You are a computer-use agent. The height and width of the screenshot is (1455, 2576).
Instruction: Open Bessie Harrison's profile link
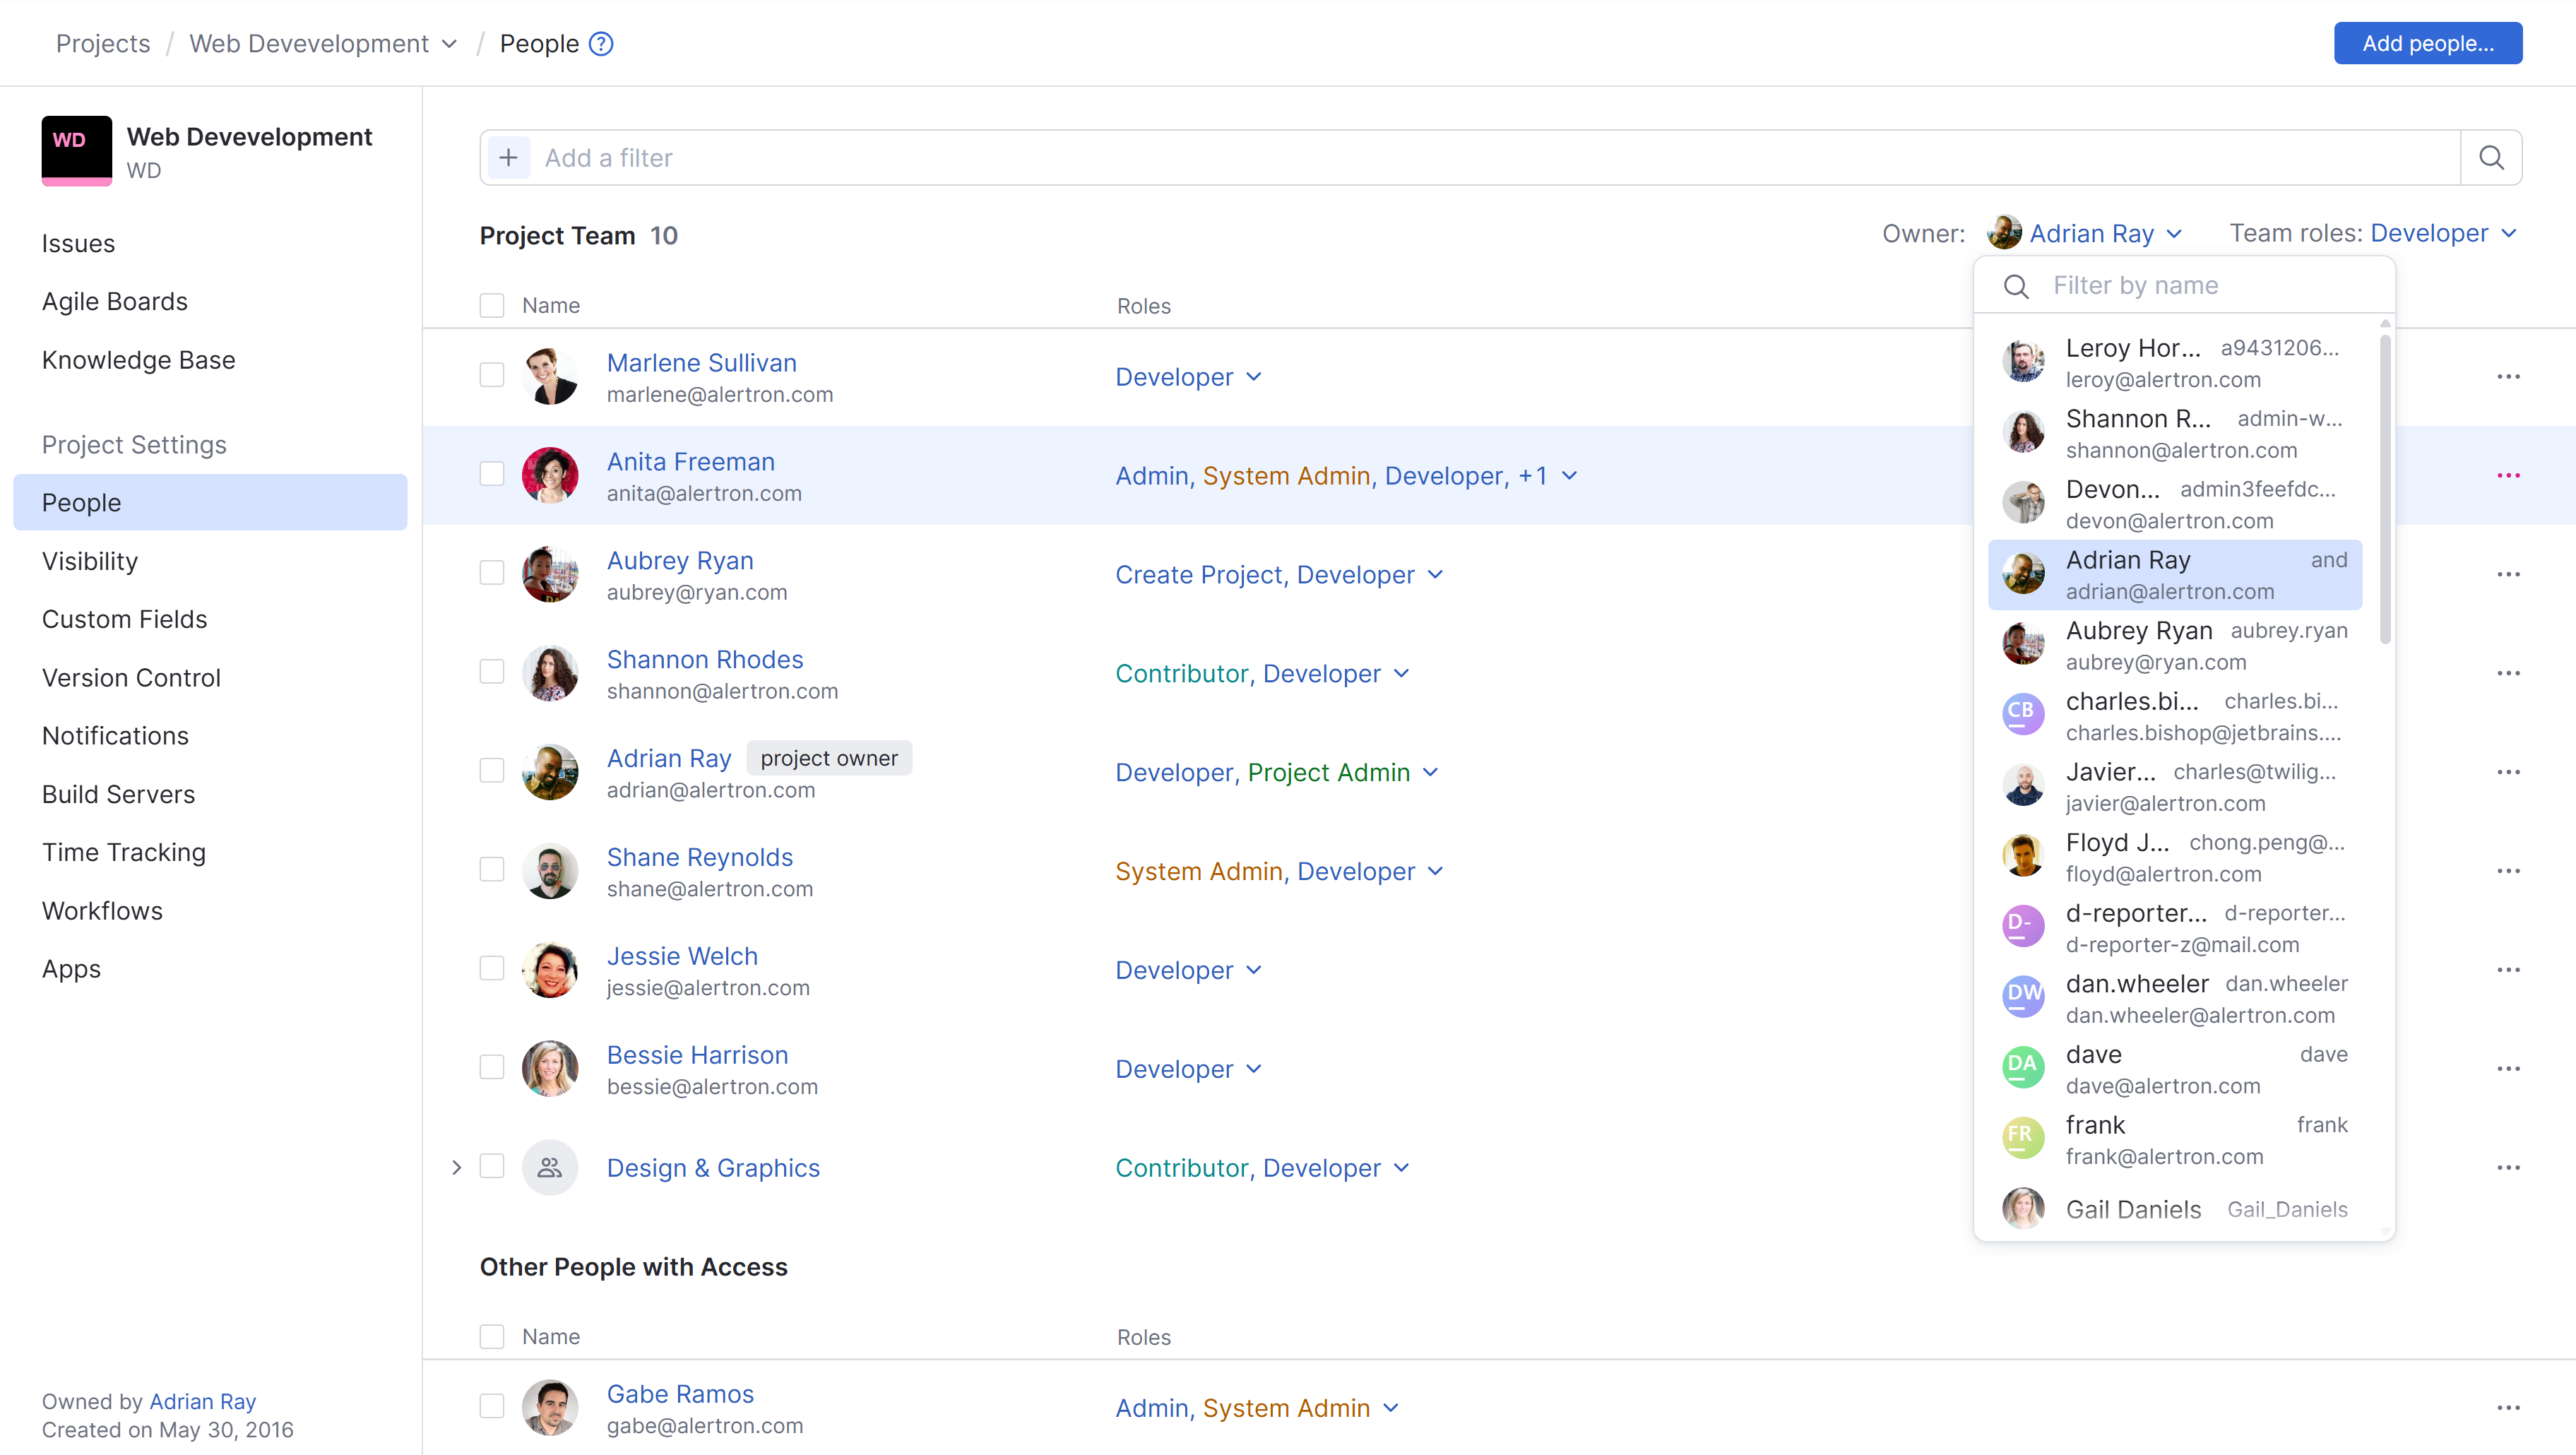(697, 1054)
